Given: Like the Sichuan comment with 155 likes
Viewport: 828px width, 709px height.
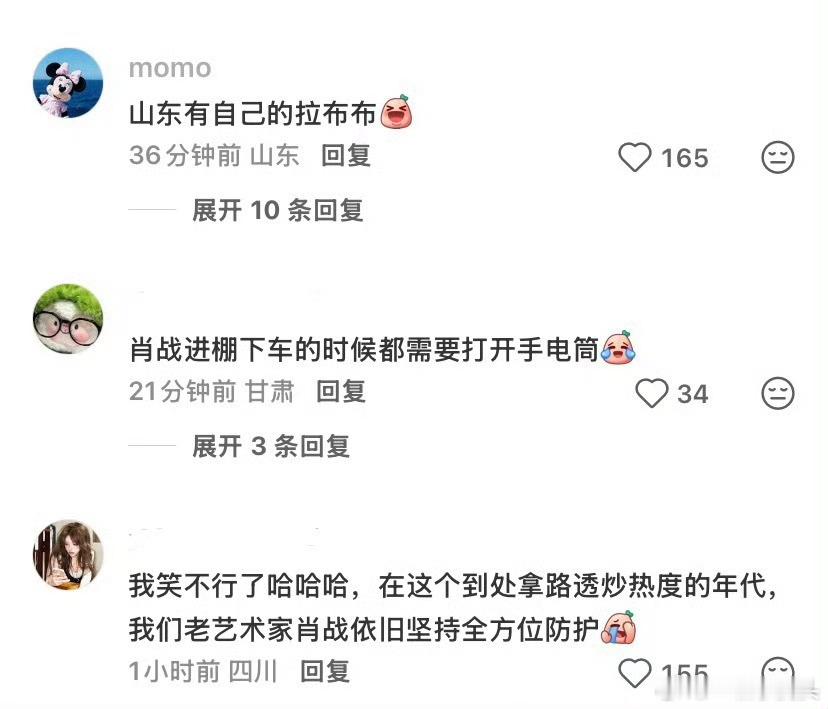Looking at the screenshot, I should [634, 673].
